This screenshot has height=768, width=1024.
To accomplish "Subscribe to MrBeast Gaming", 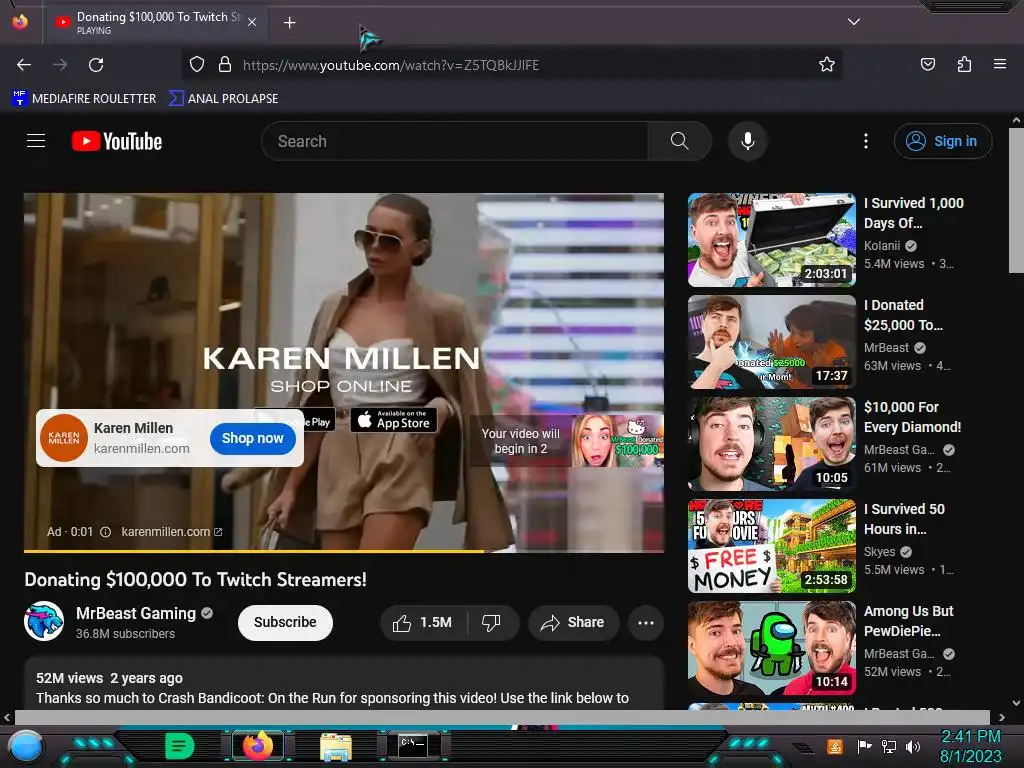I will [285, 622].
